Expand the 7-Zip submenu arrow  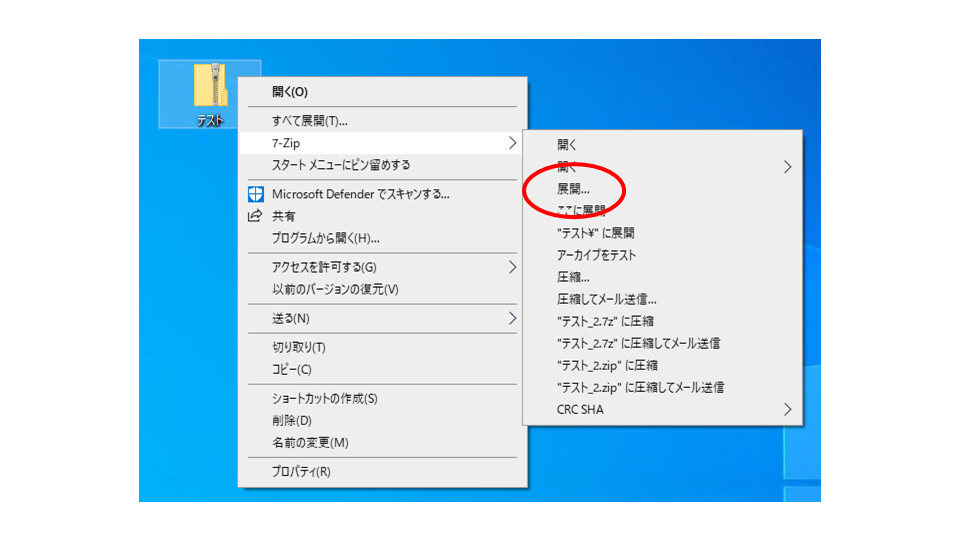(x=512, y=144)
